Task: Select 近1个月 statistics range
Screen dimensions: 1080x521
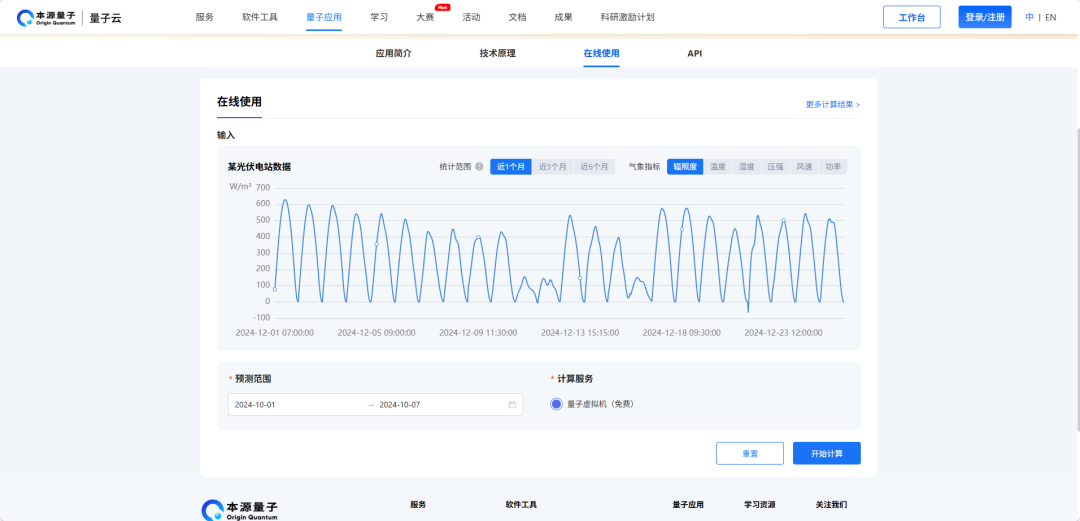Action: pos(511,167)
